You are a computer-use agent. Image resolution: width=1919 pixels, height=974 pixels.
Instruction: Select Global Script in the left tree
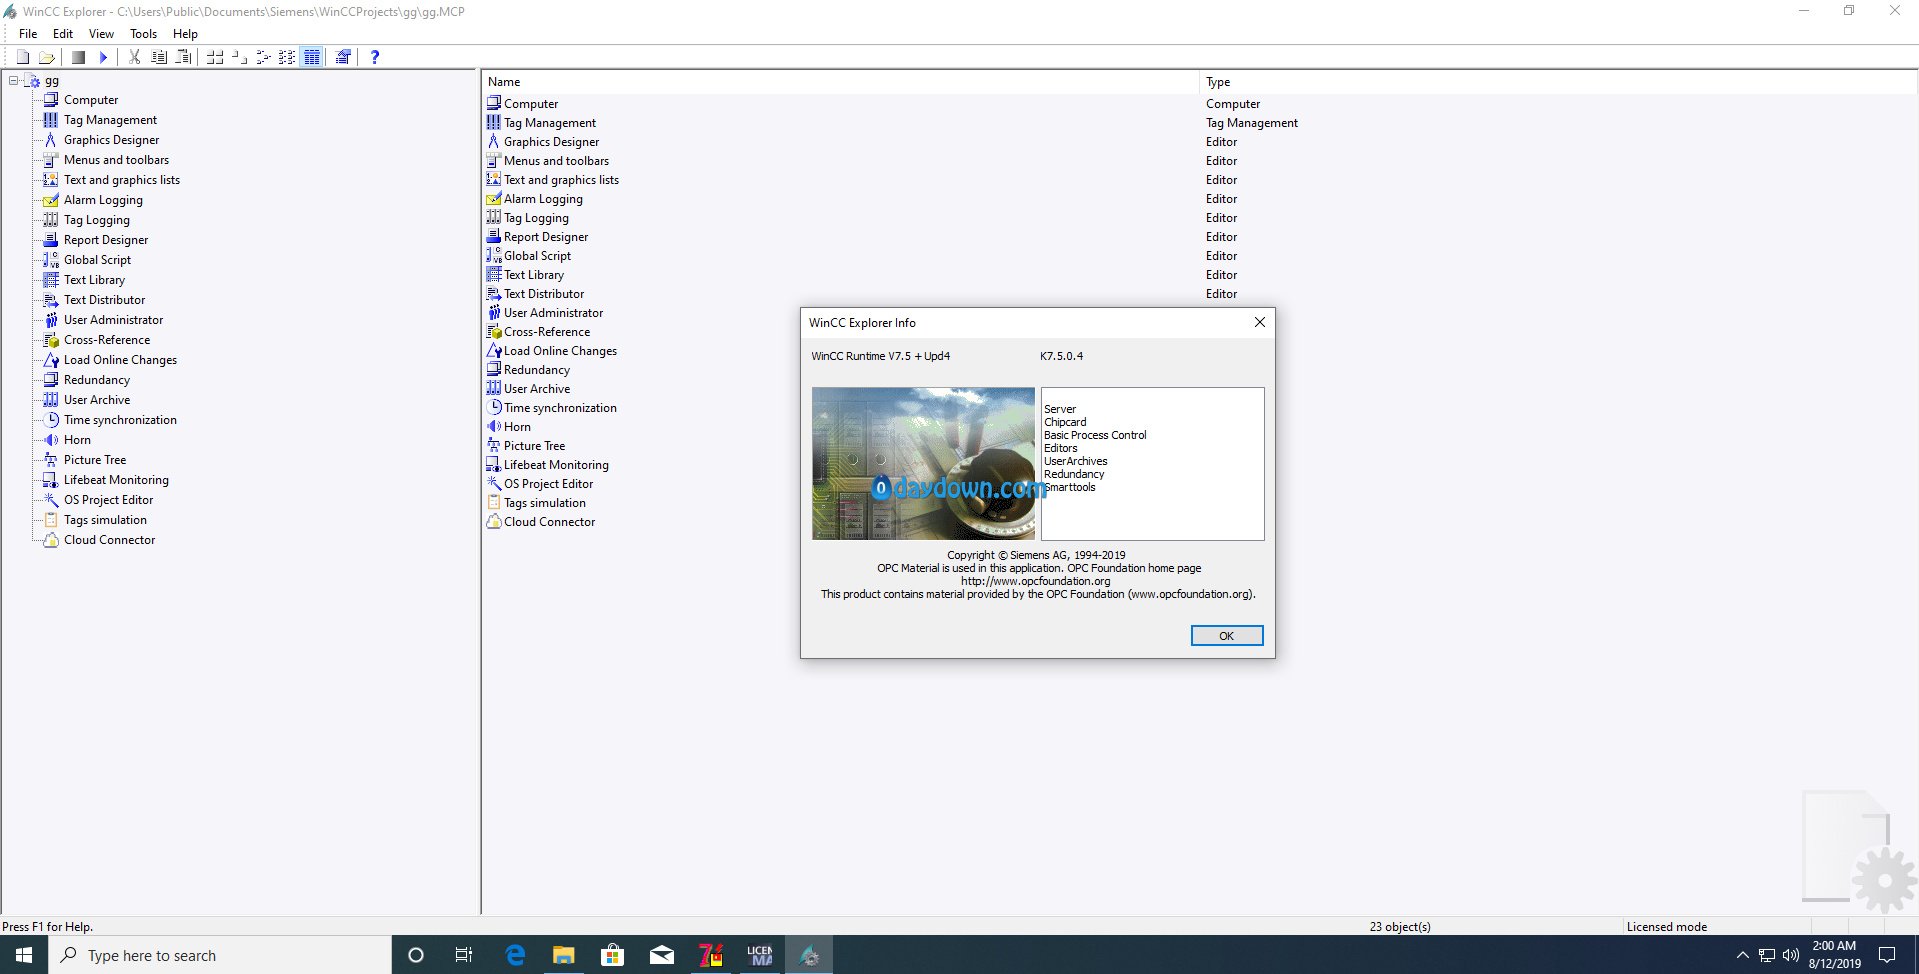pyautogui.click(x=97, y=260)
